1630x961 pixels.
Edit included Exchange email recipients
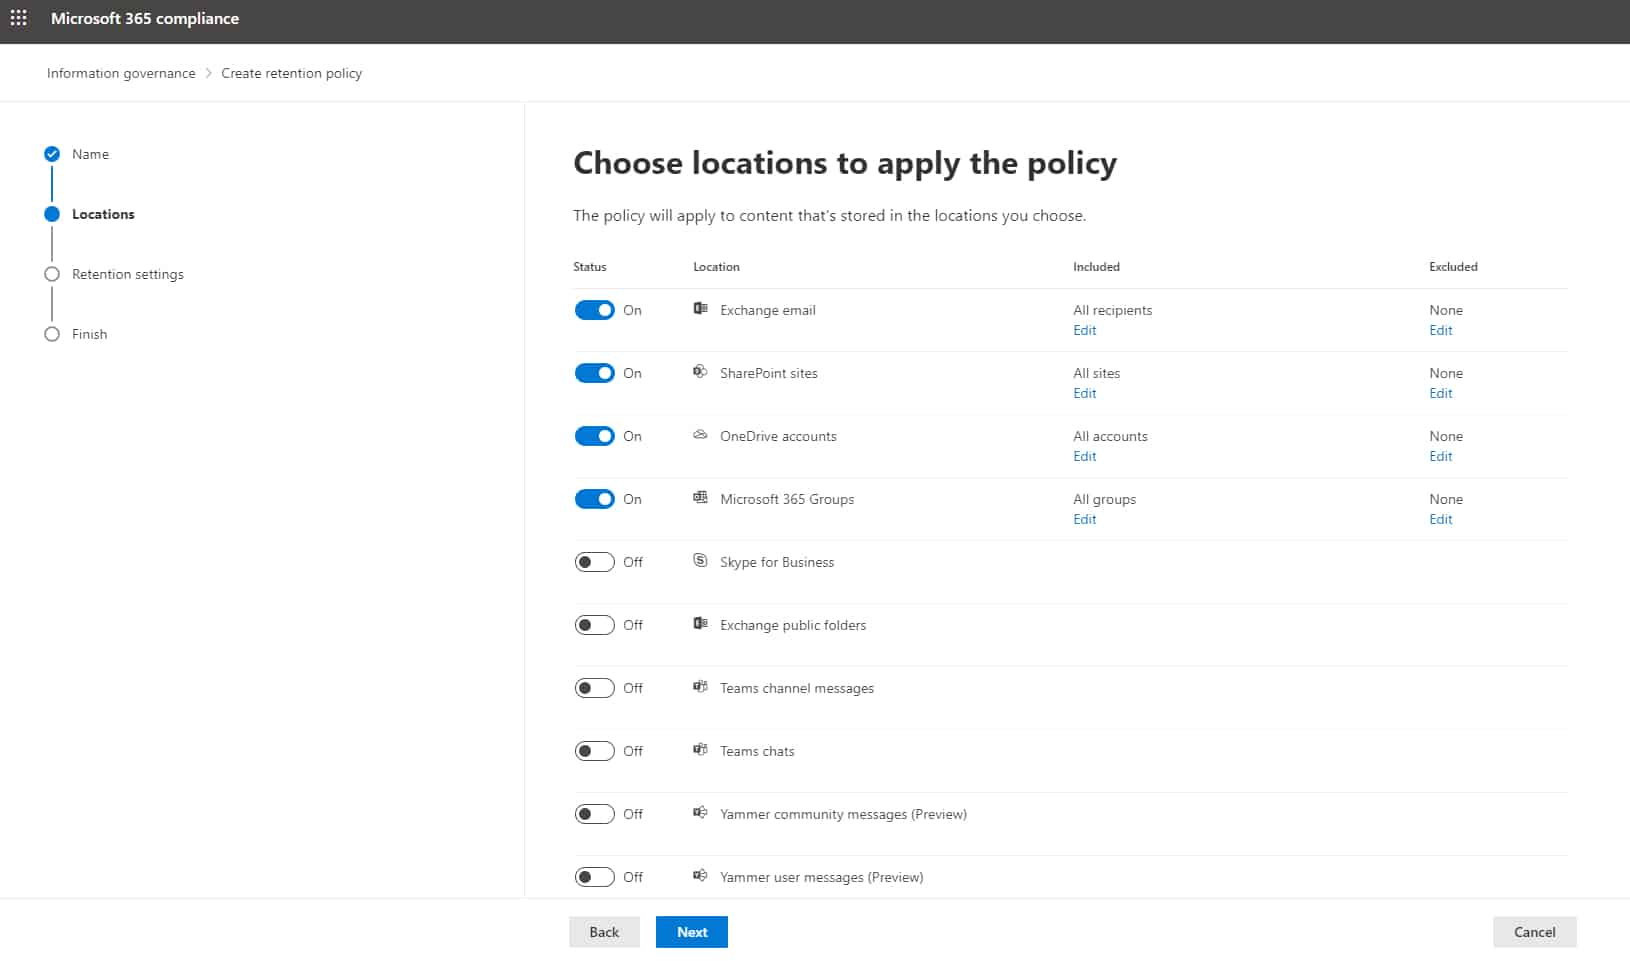[1085, 330]
